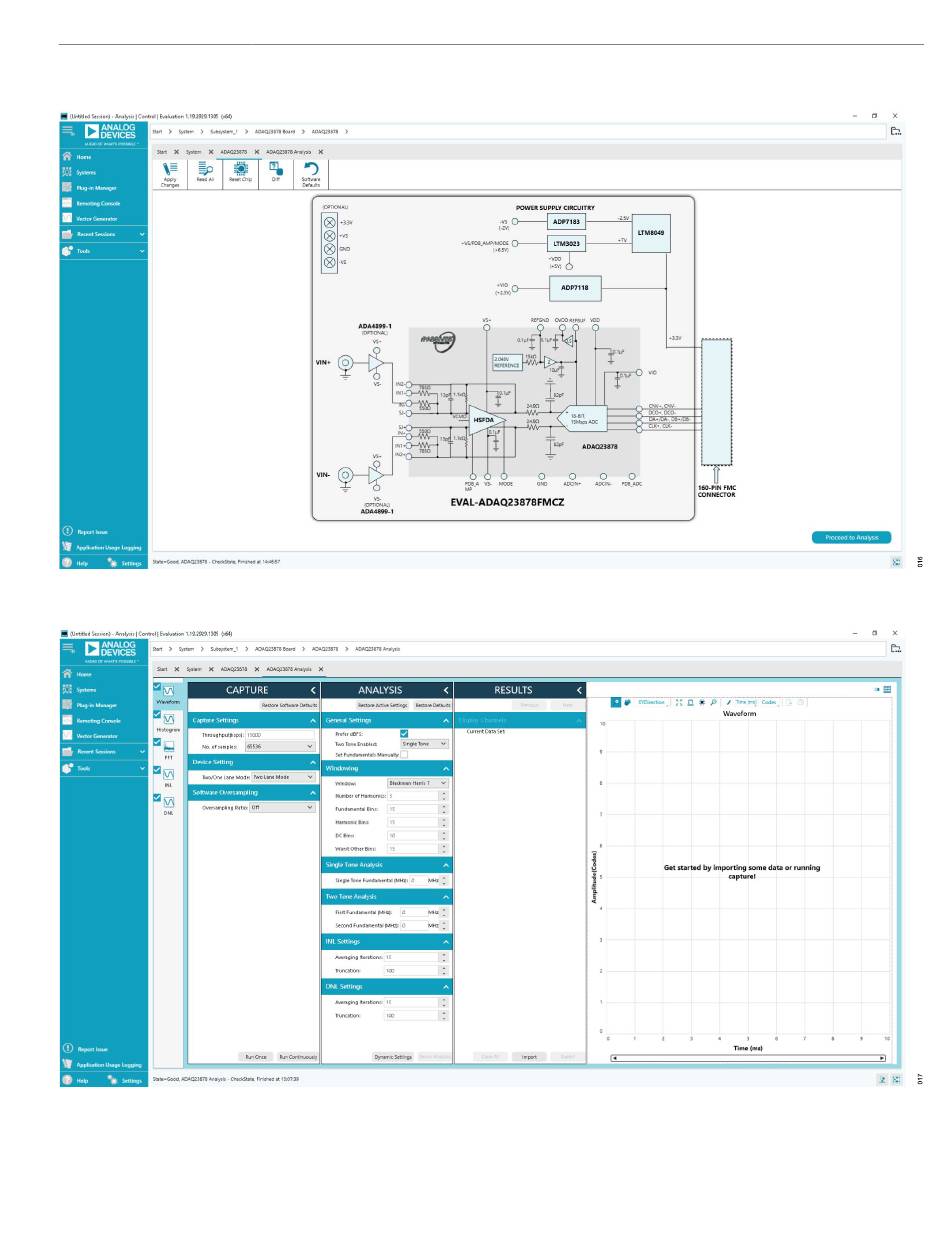The width and height of the screenshot is (950, 1248).
Task: Collapse the CAPTURE panel with its arrow
Action: pyautogui.click(x=312, y=690)
